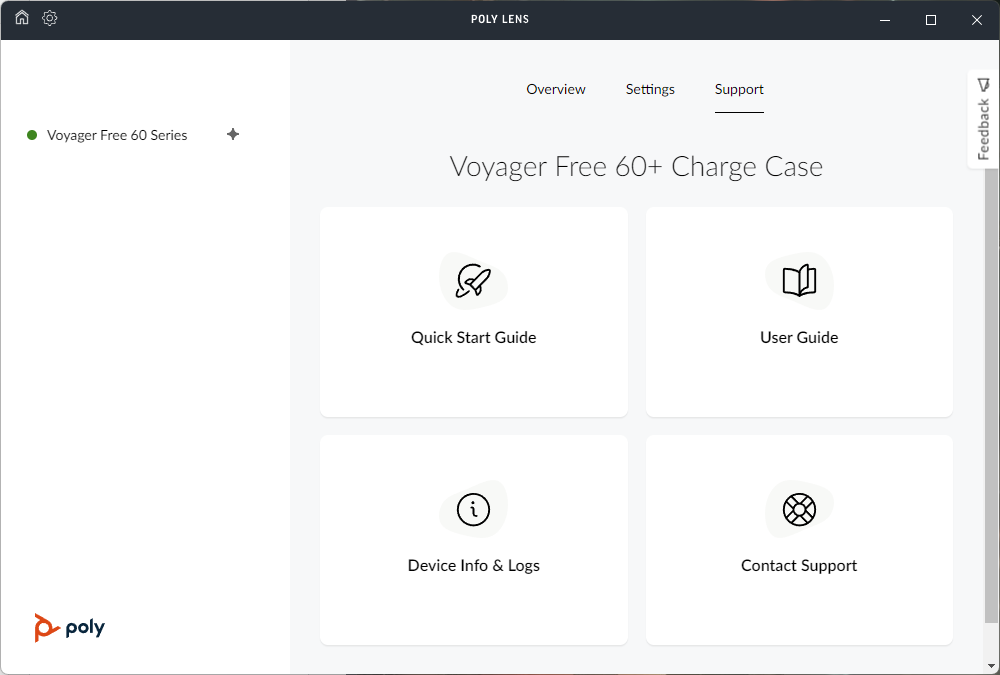The height and width of the screenshot is (675, 1000).
Task: Click the Voyager Free 60+ Charge Case heading
Action: (636, 167)
